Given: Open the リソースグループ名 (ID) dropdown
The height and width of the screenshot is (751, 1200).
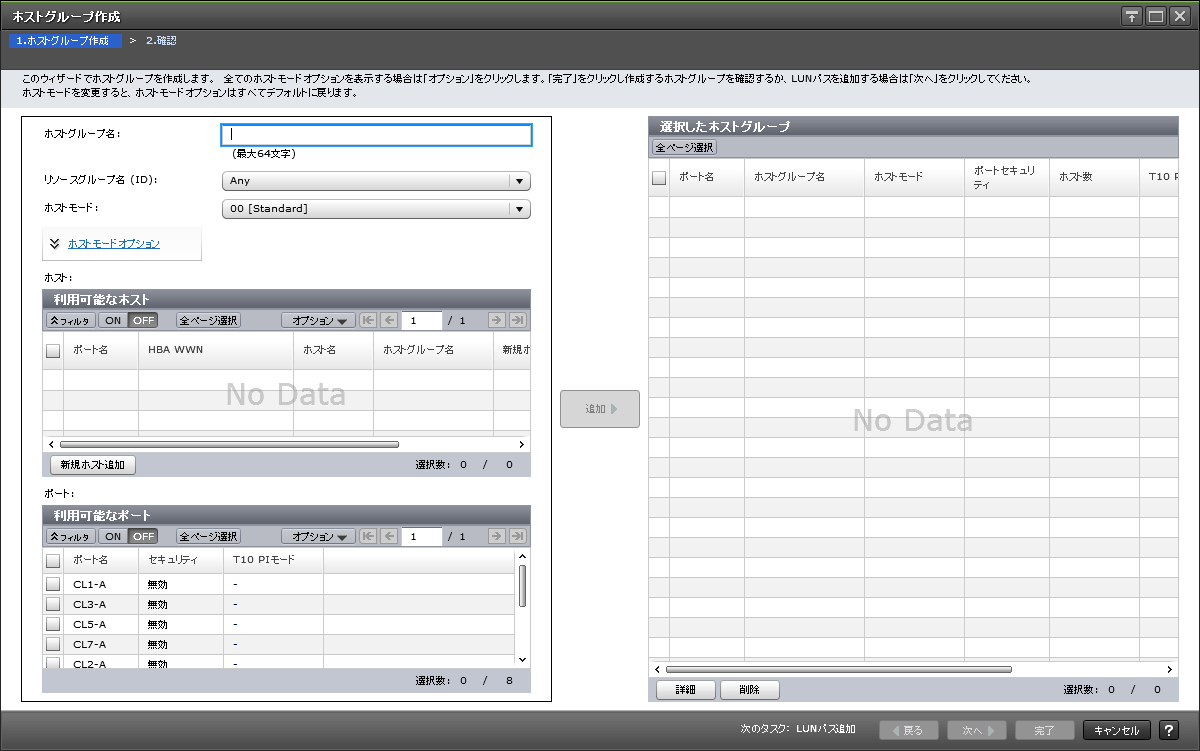Looking at the screenshot, I should tap(375, 181).
